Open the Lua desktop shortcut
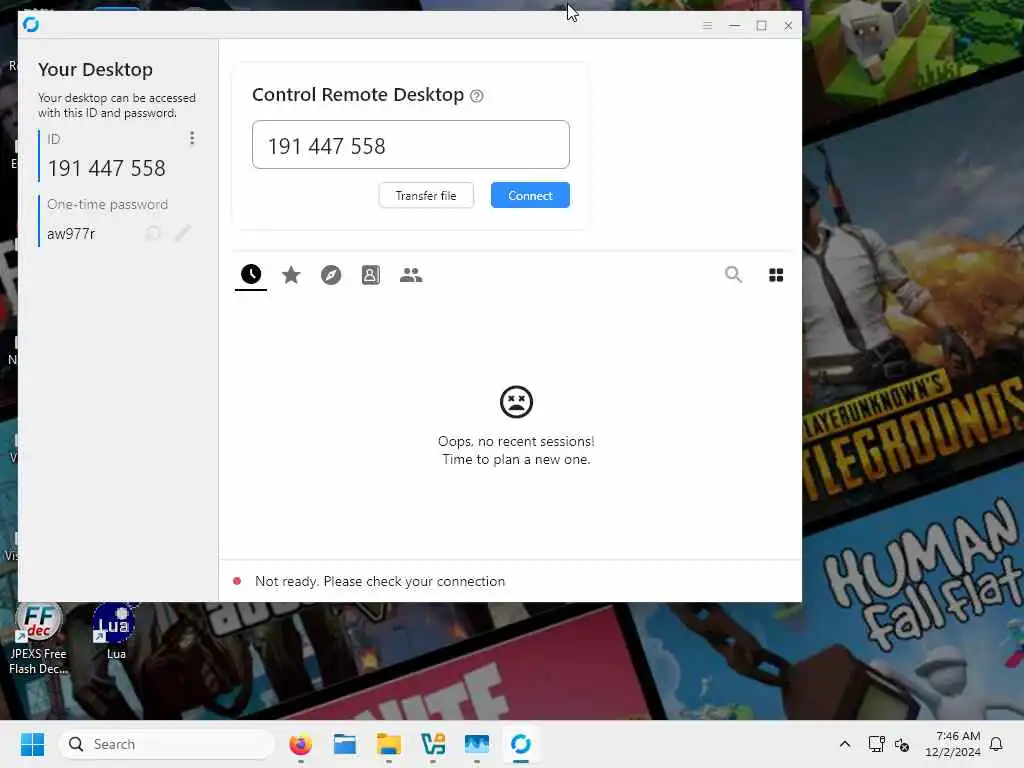Image resolution: width=1024 pixels, height=768 pixels. click(x=116, y=632)
